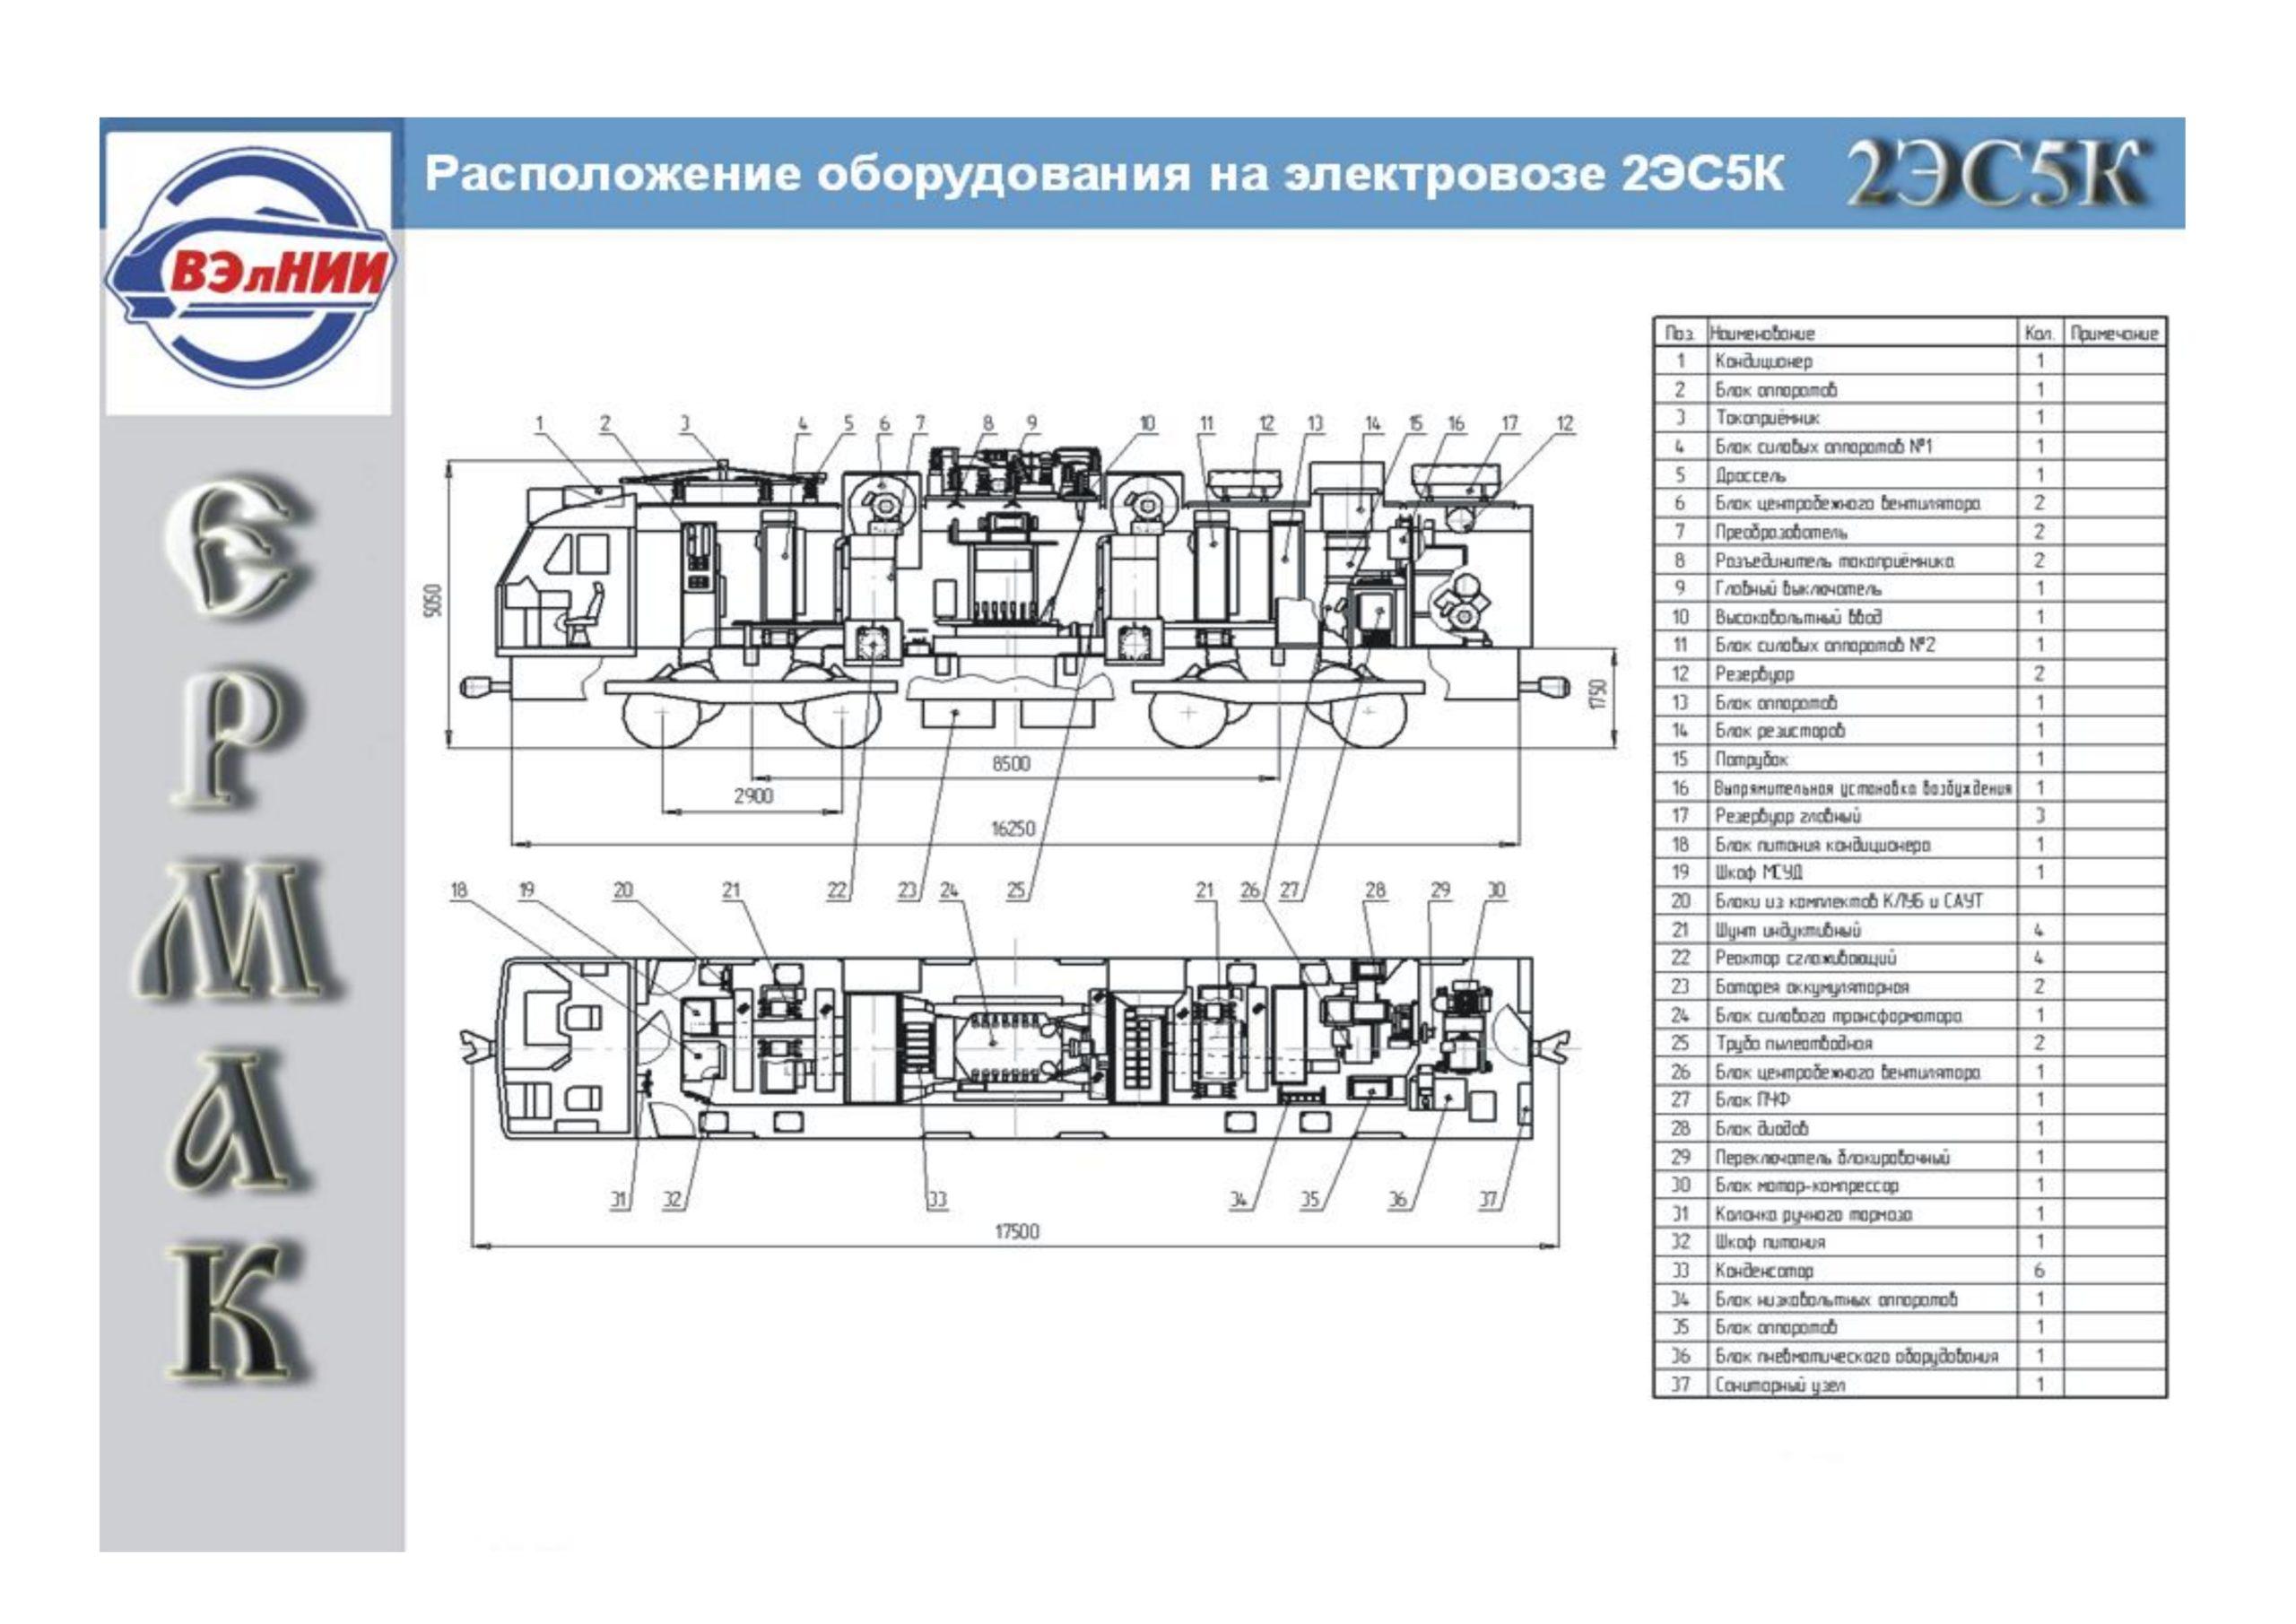Select the title 'Расположение оборудования на электровозе 2ЭС5К'
The height and width of the screenshot is (1624, 2296).
pyautogui.click(x=1104, y=174)
